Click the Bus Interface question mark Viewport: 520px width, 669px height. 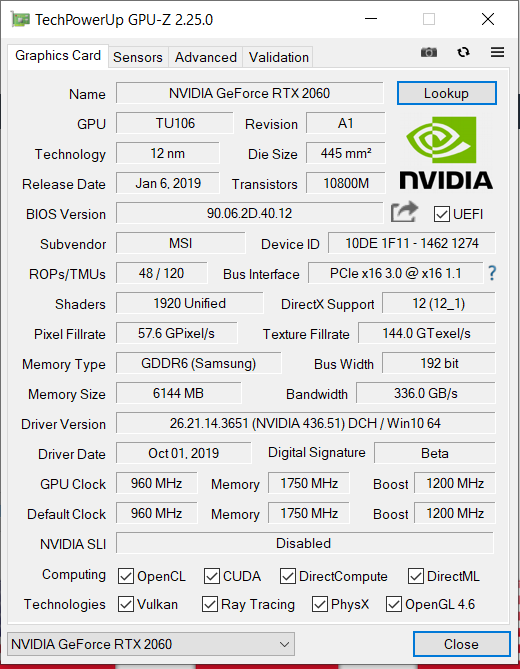(x=492, y=273)
